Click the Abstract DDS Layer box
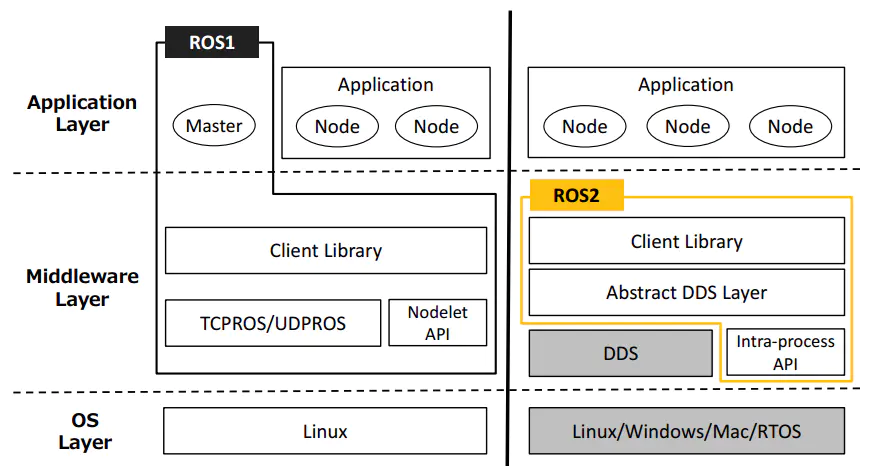 (686, 293)
